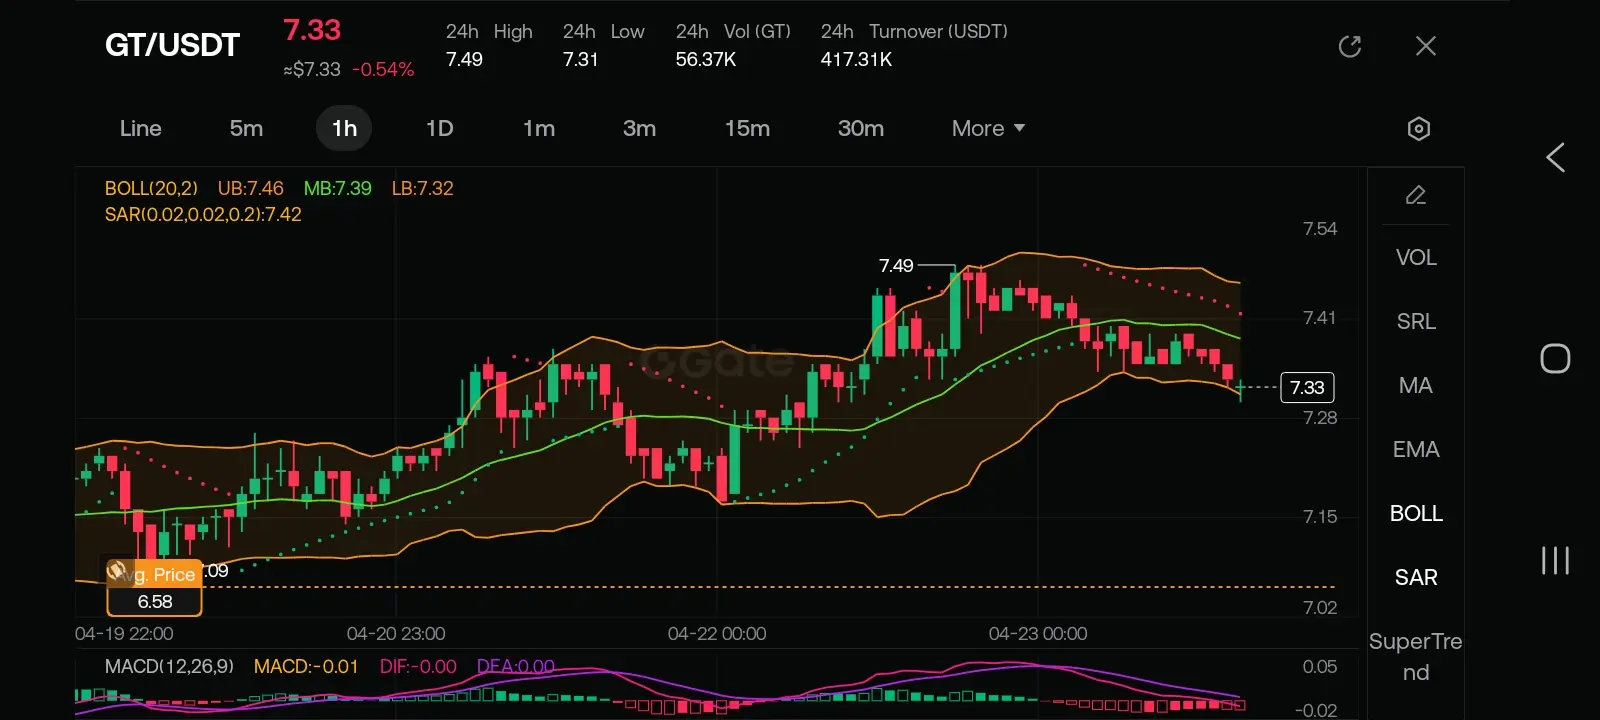
Task: Toggle the MA indicator
Action: tap(1416, 386)
